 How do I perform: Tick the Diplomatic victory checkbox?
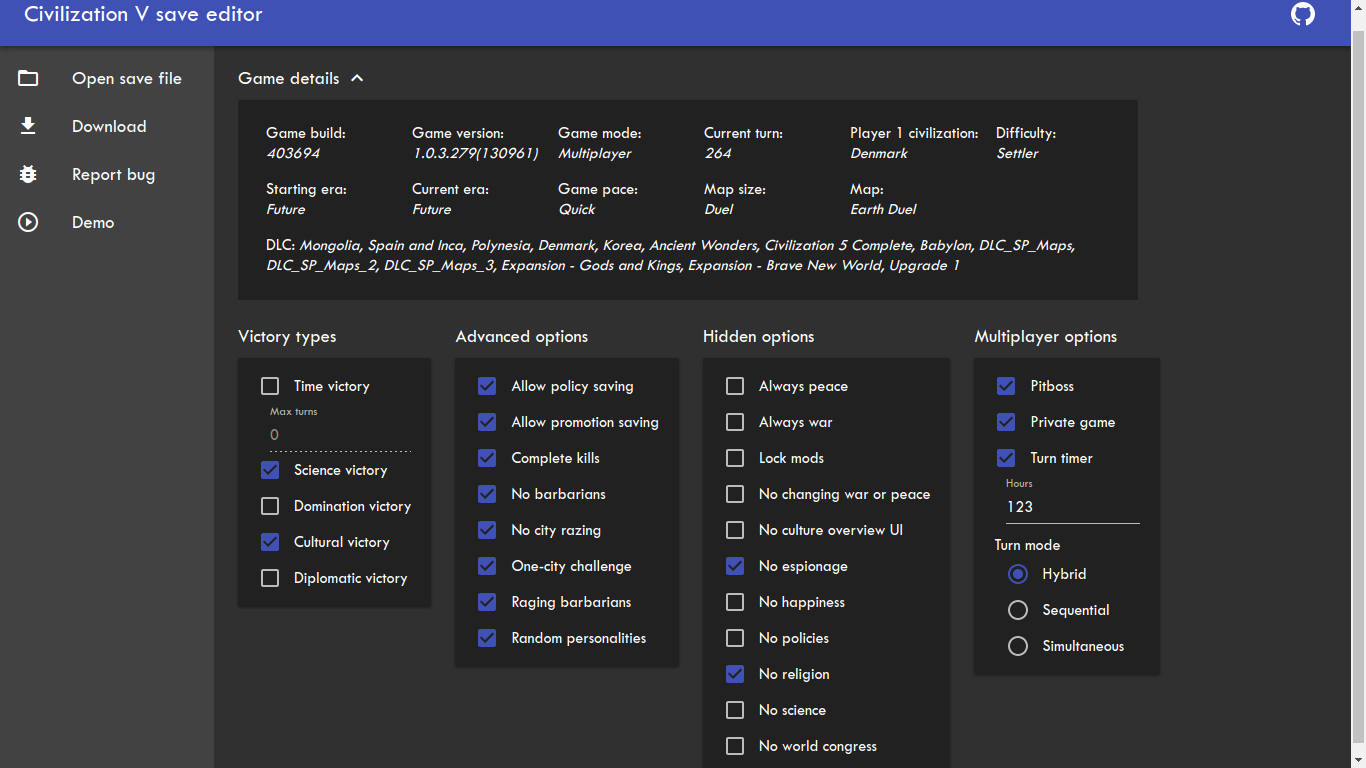click(x=270, y=578)
